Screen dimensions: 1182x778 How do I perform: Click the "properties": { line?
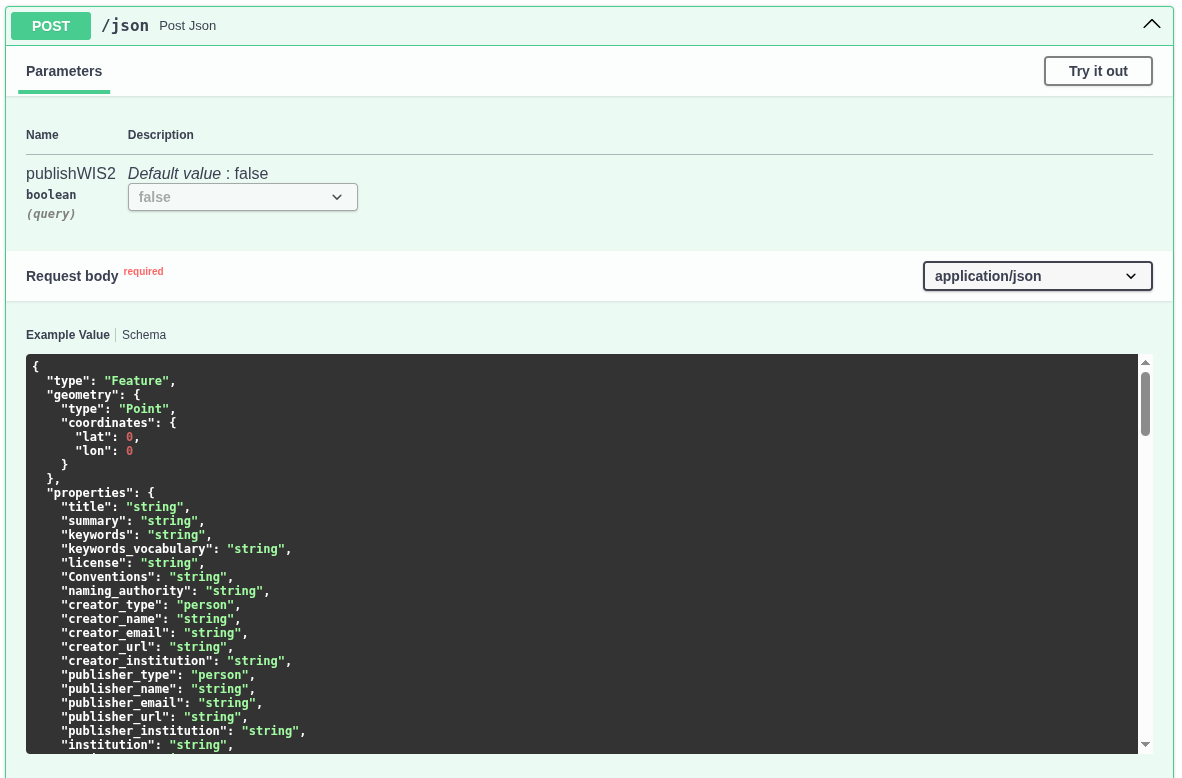point(100,493)
